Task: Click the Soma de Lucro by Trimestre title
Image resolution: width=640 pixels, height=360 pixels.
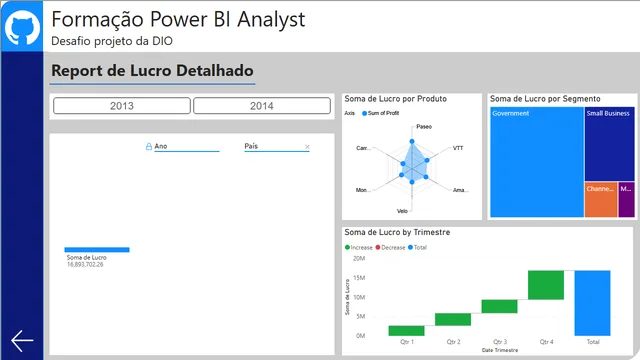Action: [397, 232]
